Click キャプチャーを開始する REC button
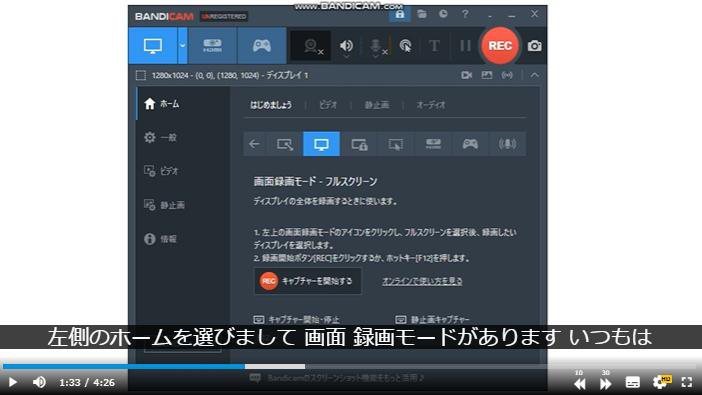Screen dimensions: 702x395 coord(308,281)
